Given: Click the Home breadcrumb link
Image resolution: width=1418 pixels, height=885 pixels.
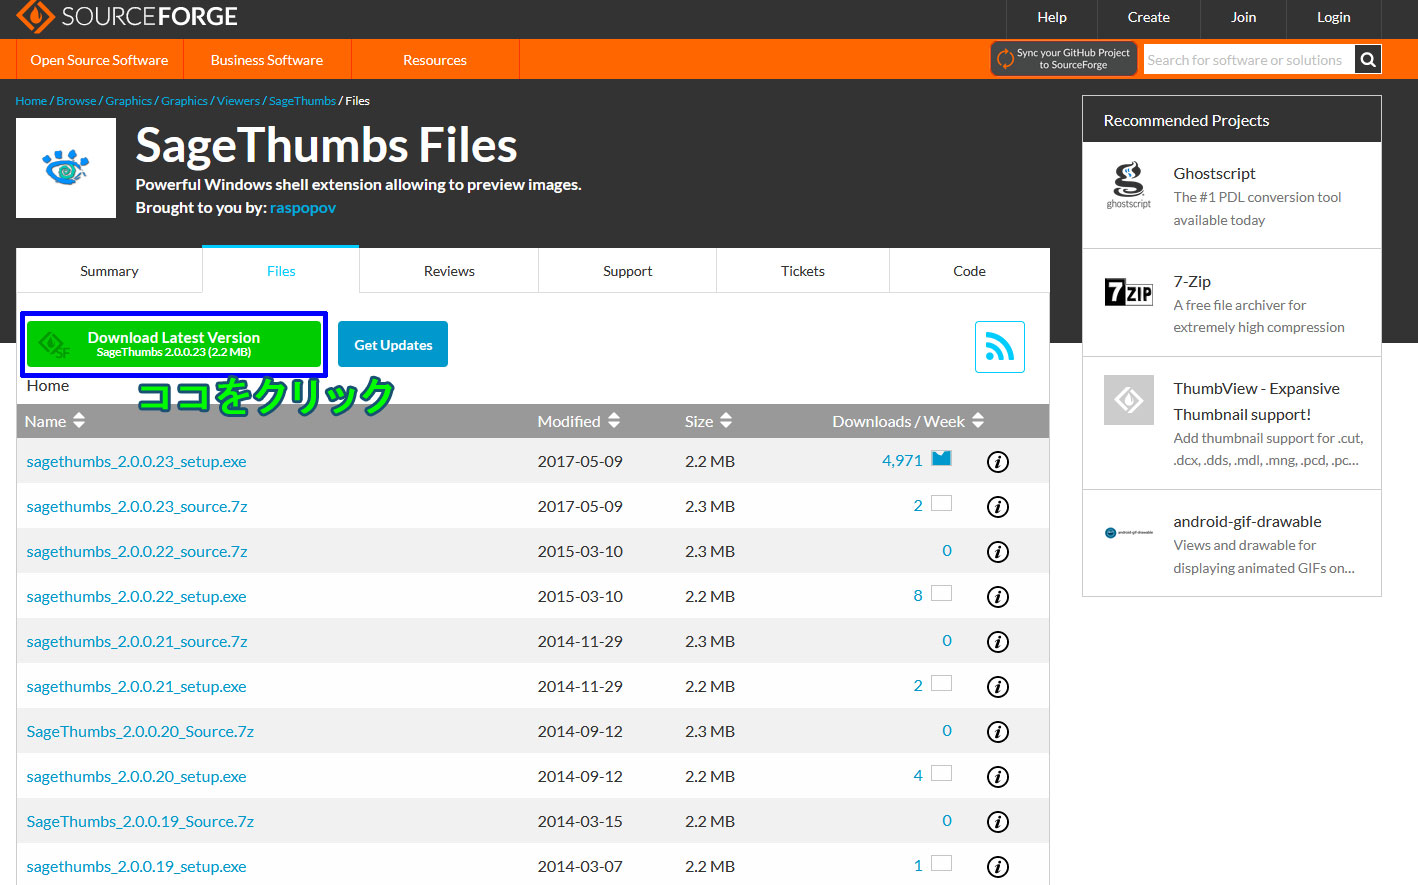Looking at the screenshot, I should pos(31,101).
